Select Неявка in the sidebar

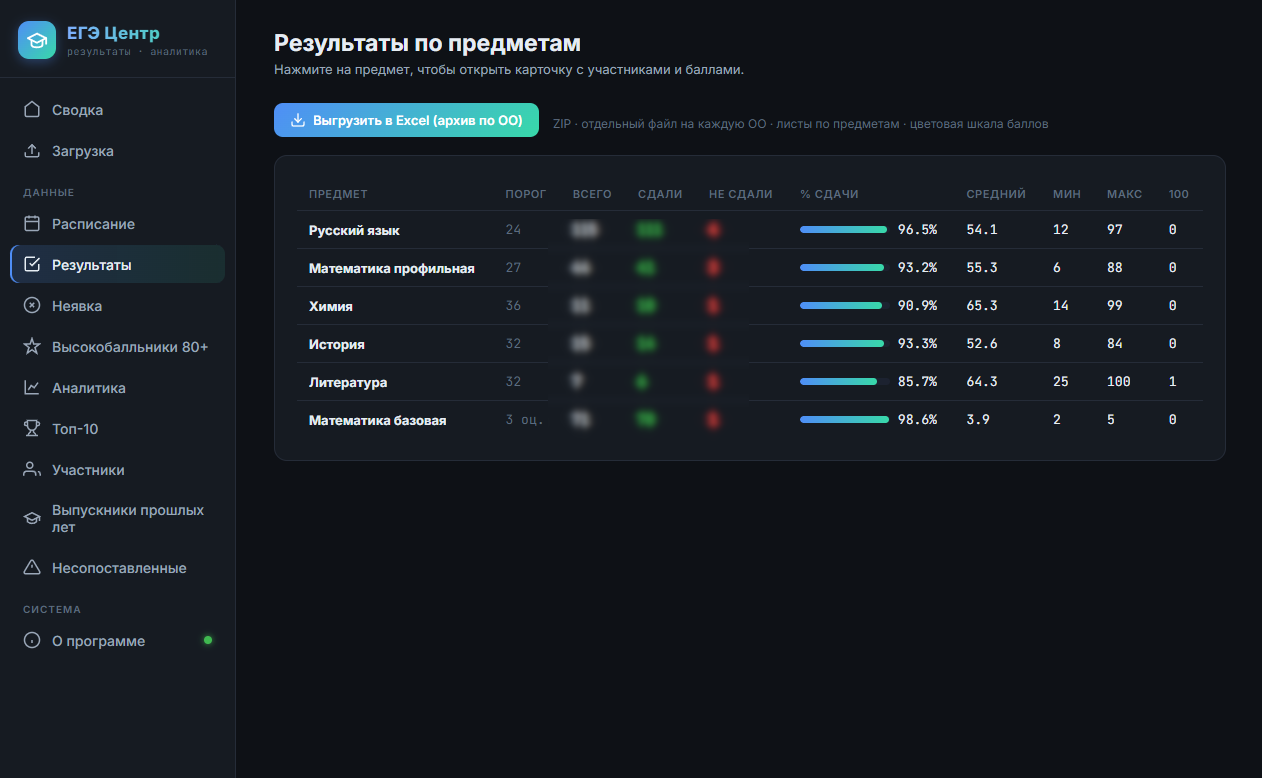click(118, 306)
